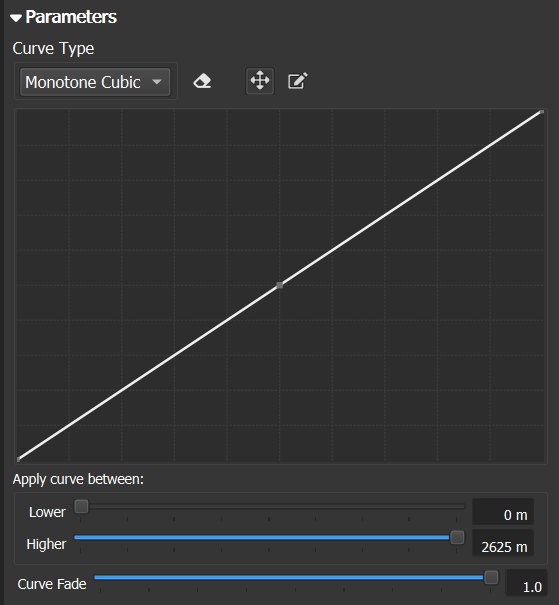Viewport: 559px width, 605px height.
Task: Click the Curve Fade slider handle
Action: point(491,577)
